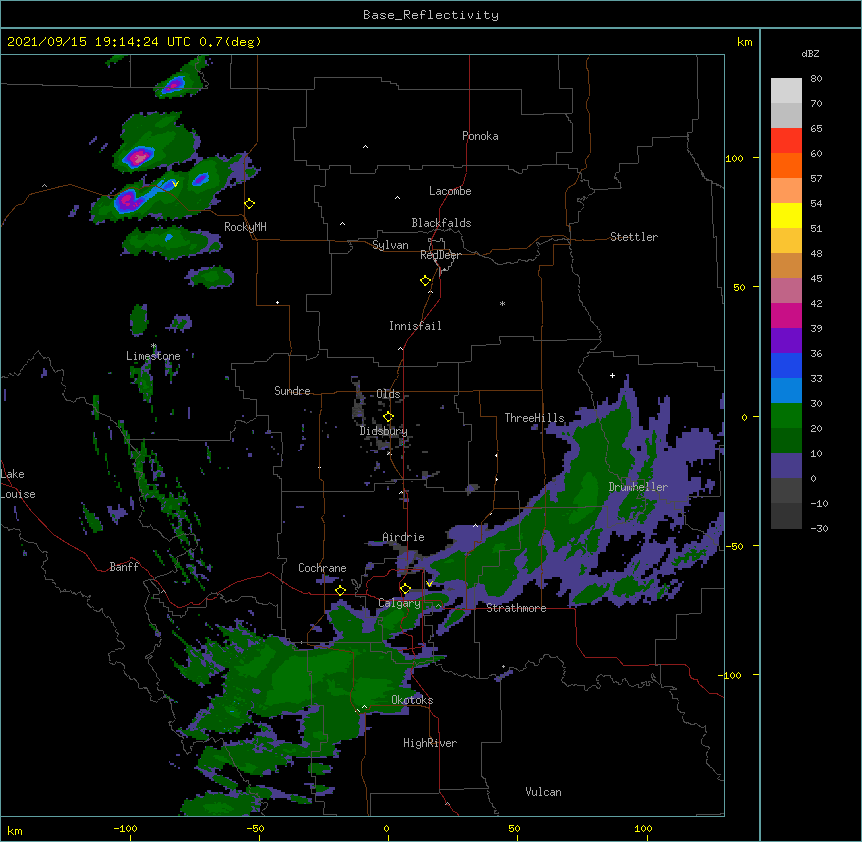The width and height of the screenshot is (862, 842).
Task: Click the Innisfail city label
Action: [415, 326]
